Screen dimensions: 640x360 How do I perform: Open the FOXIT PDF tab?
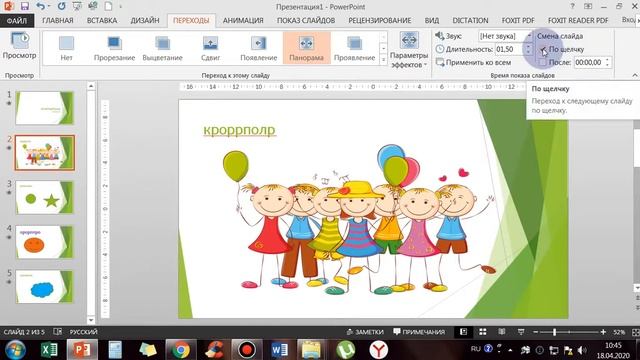coord(518,20)
